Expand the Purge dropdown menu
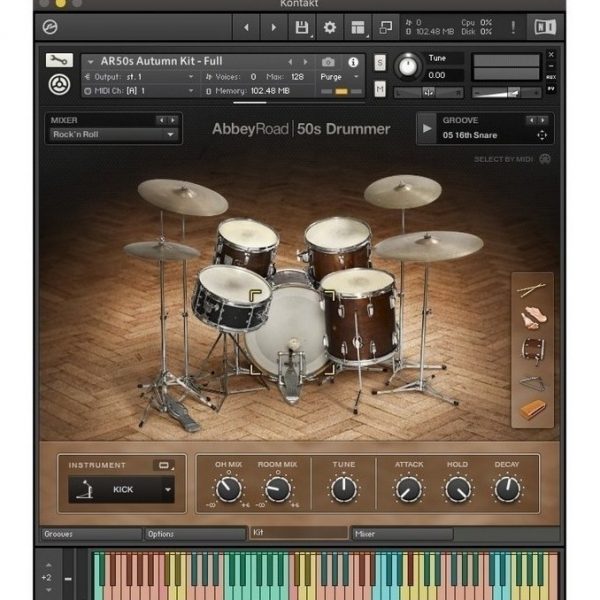 click(339, 77)
